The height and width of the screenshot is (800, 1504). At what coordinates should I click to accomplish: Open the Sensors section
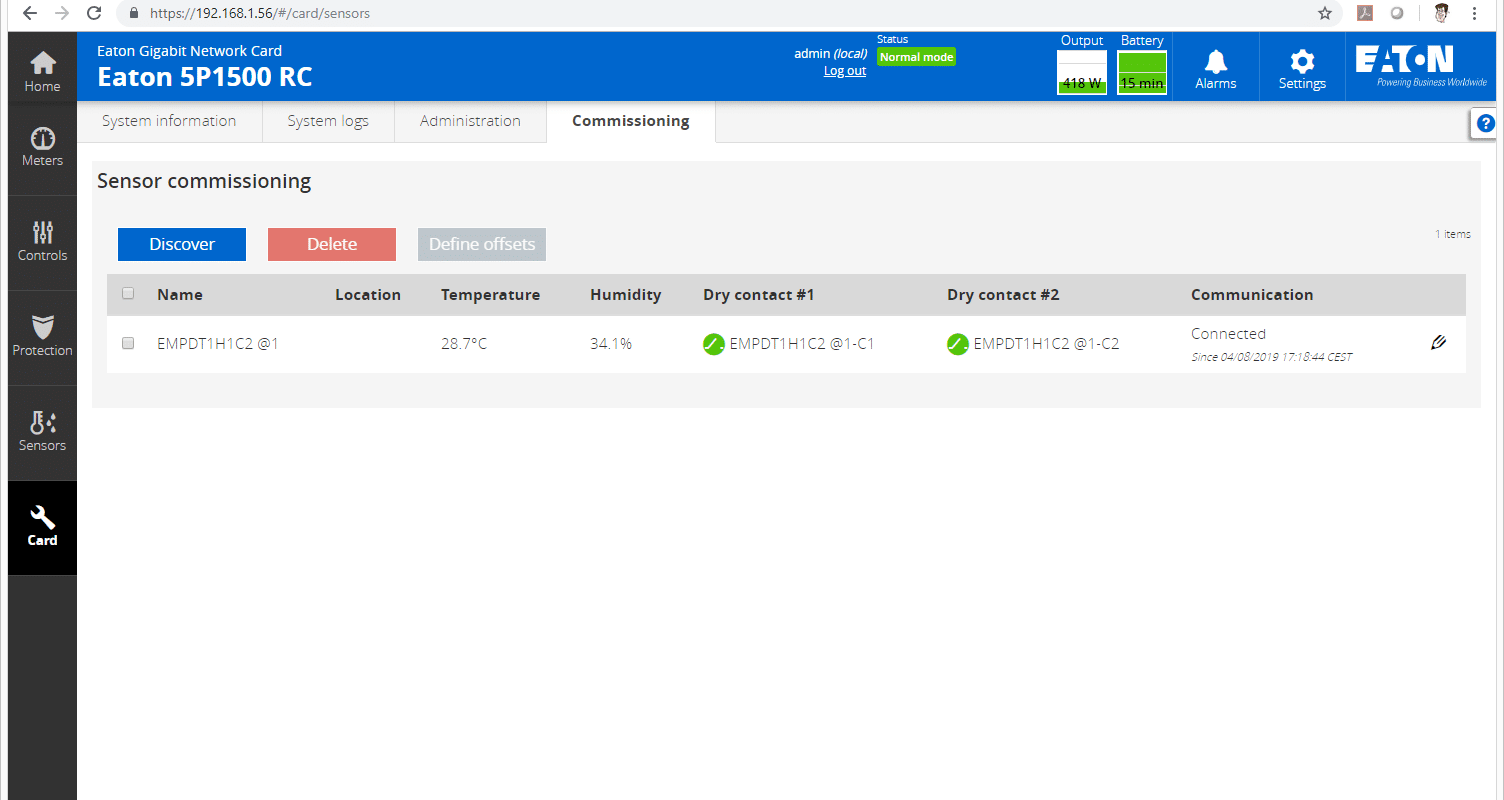point(42,432)
